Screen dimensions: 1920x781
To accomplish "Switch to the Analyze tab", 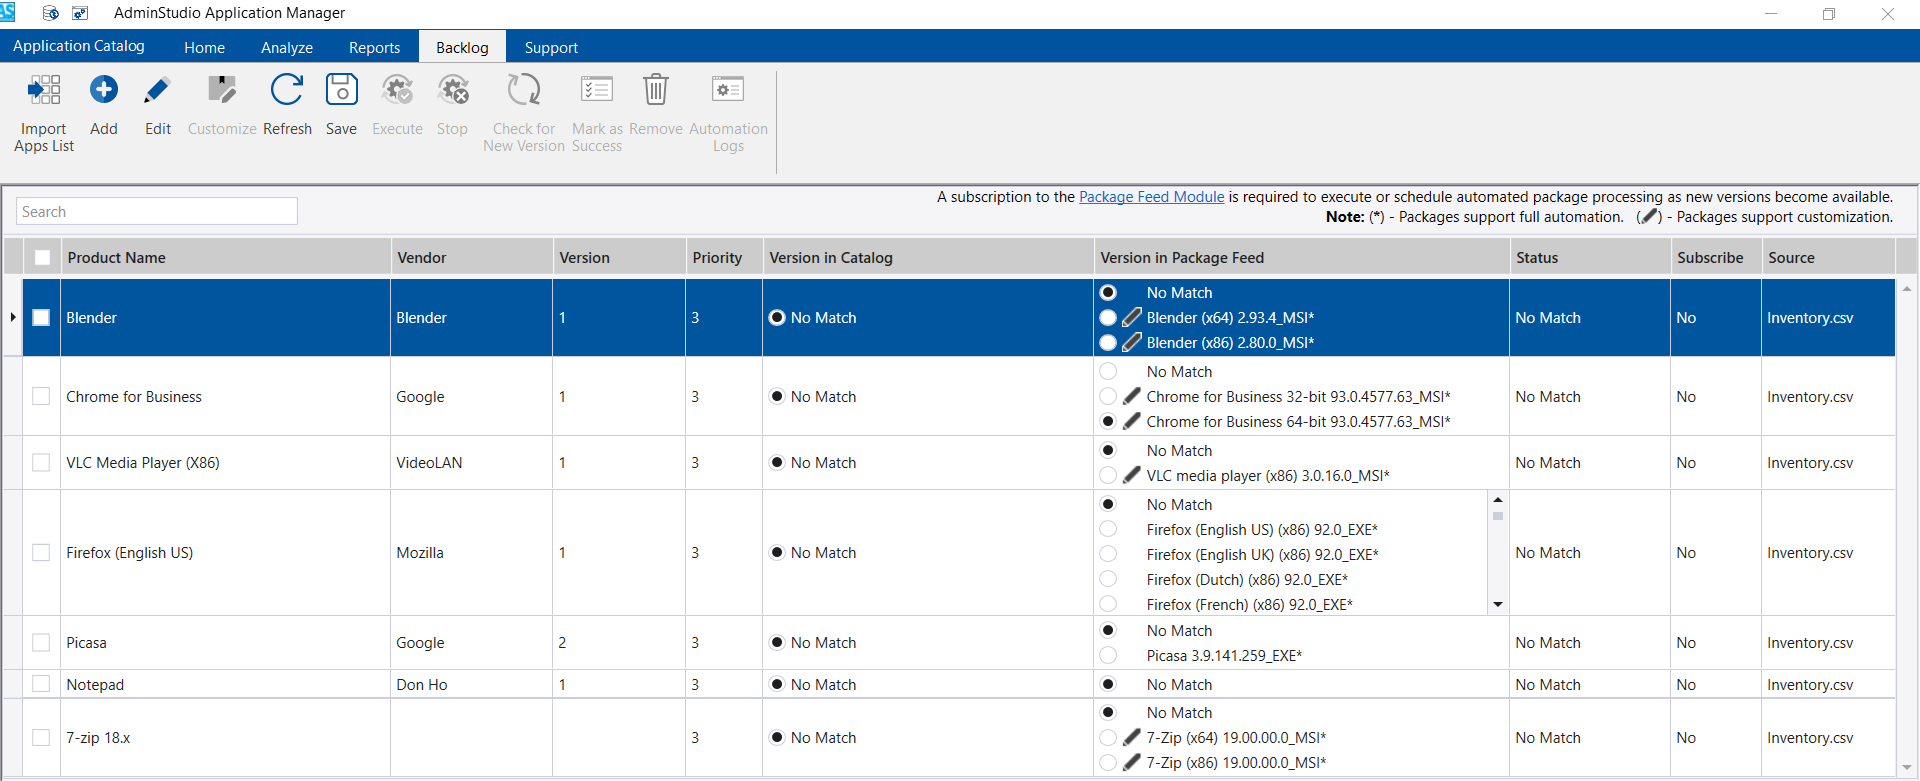I will point(287,48).
